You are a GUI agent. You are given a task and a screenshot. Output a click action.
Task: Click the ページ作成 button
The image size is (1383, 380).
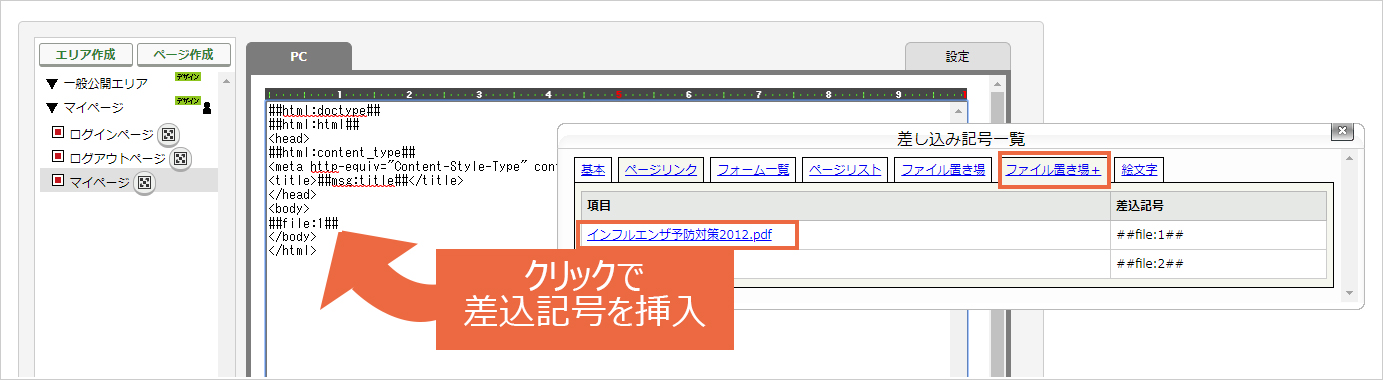pos(184,54)
